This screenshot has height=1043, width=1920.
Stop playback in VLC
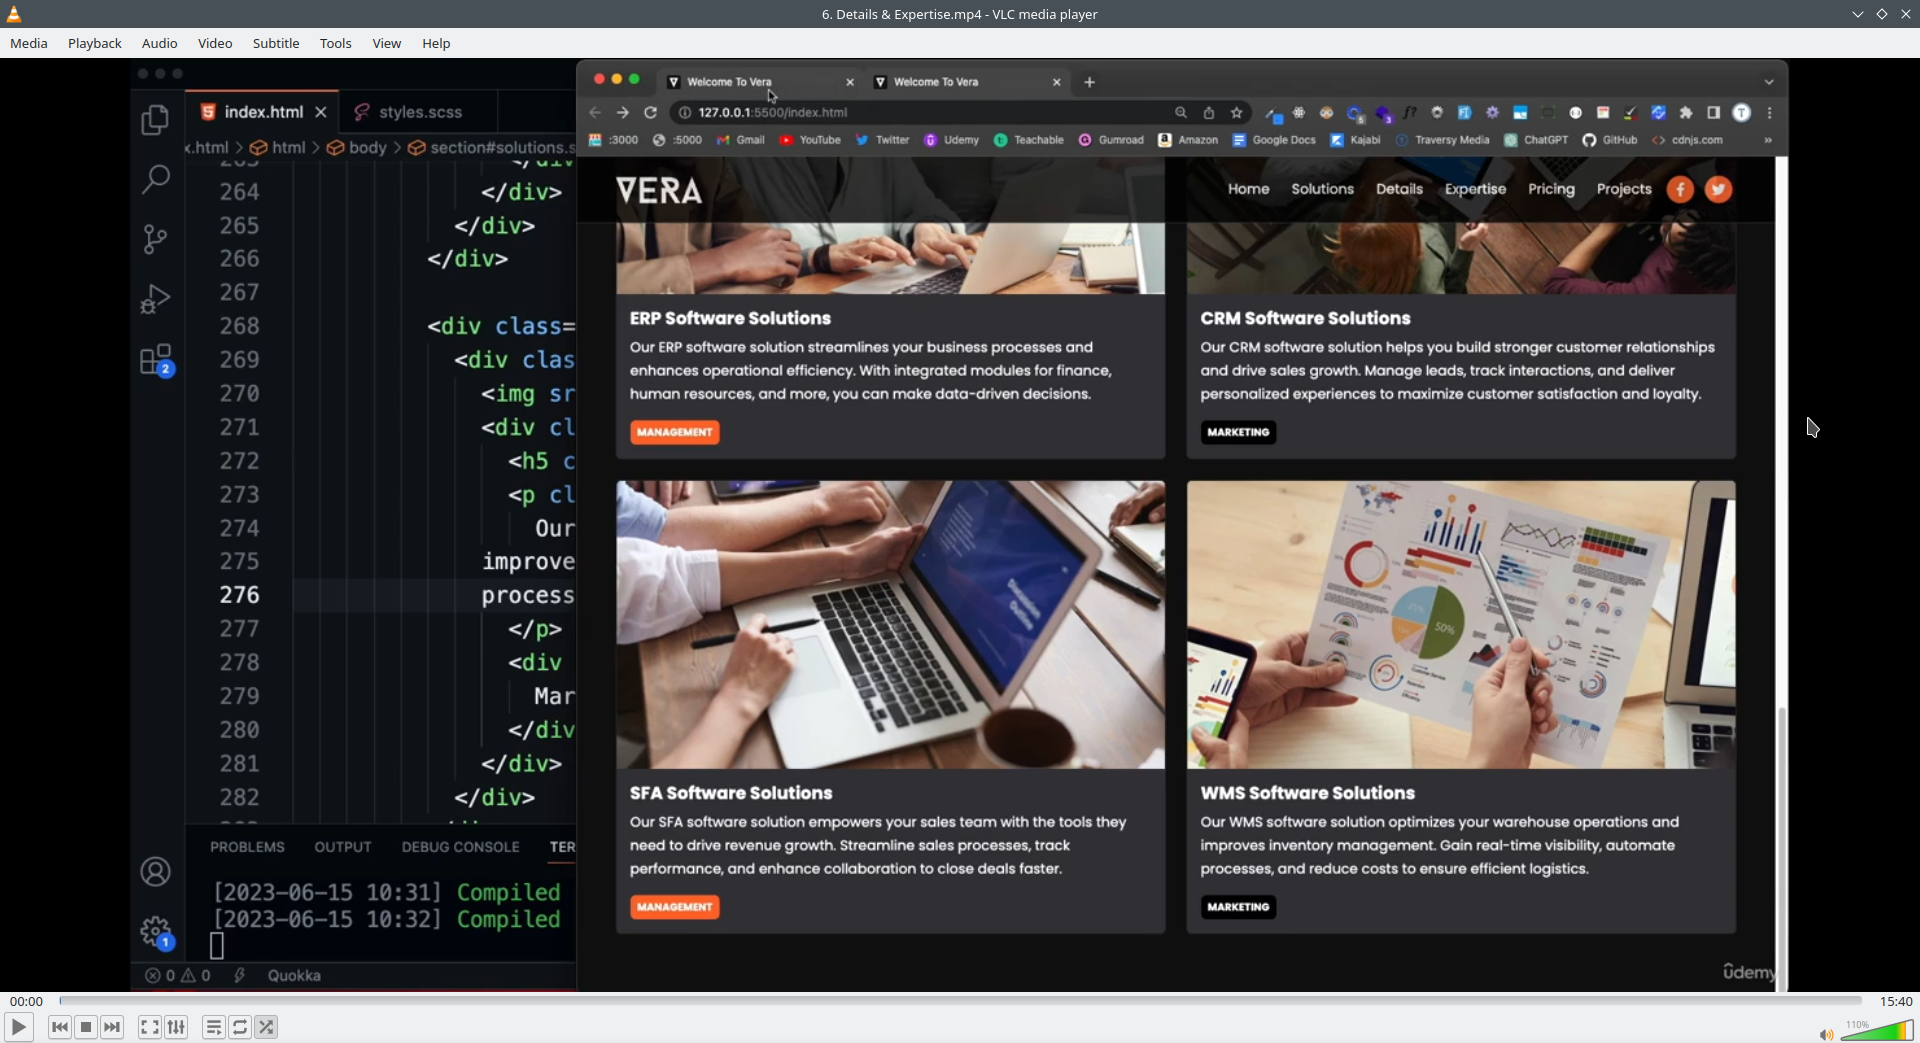[x=86, y=1027]
